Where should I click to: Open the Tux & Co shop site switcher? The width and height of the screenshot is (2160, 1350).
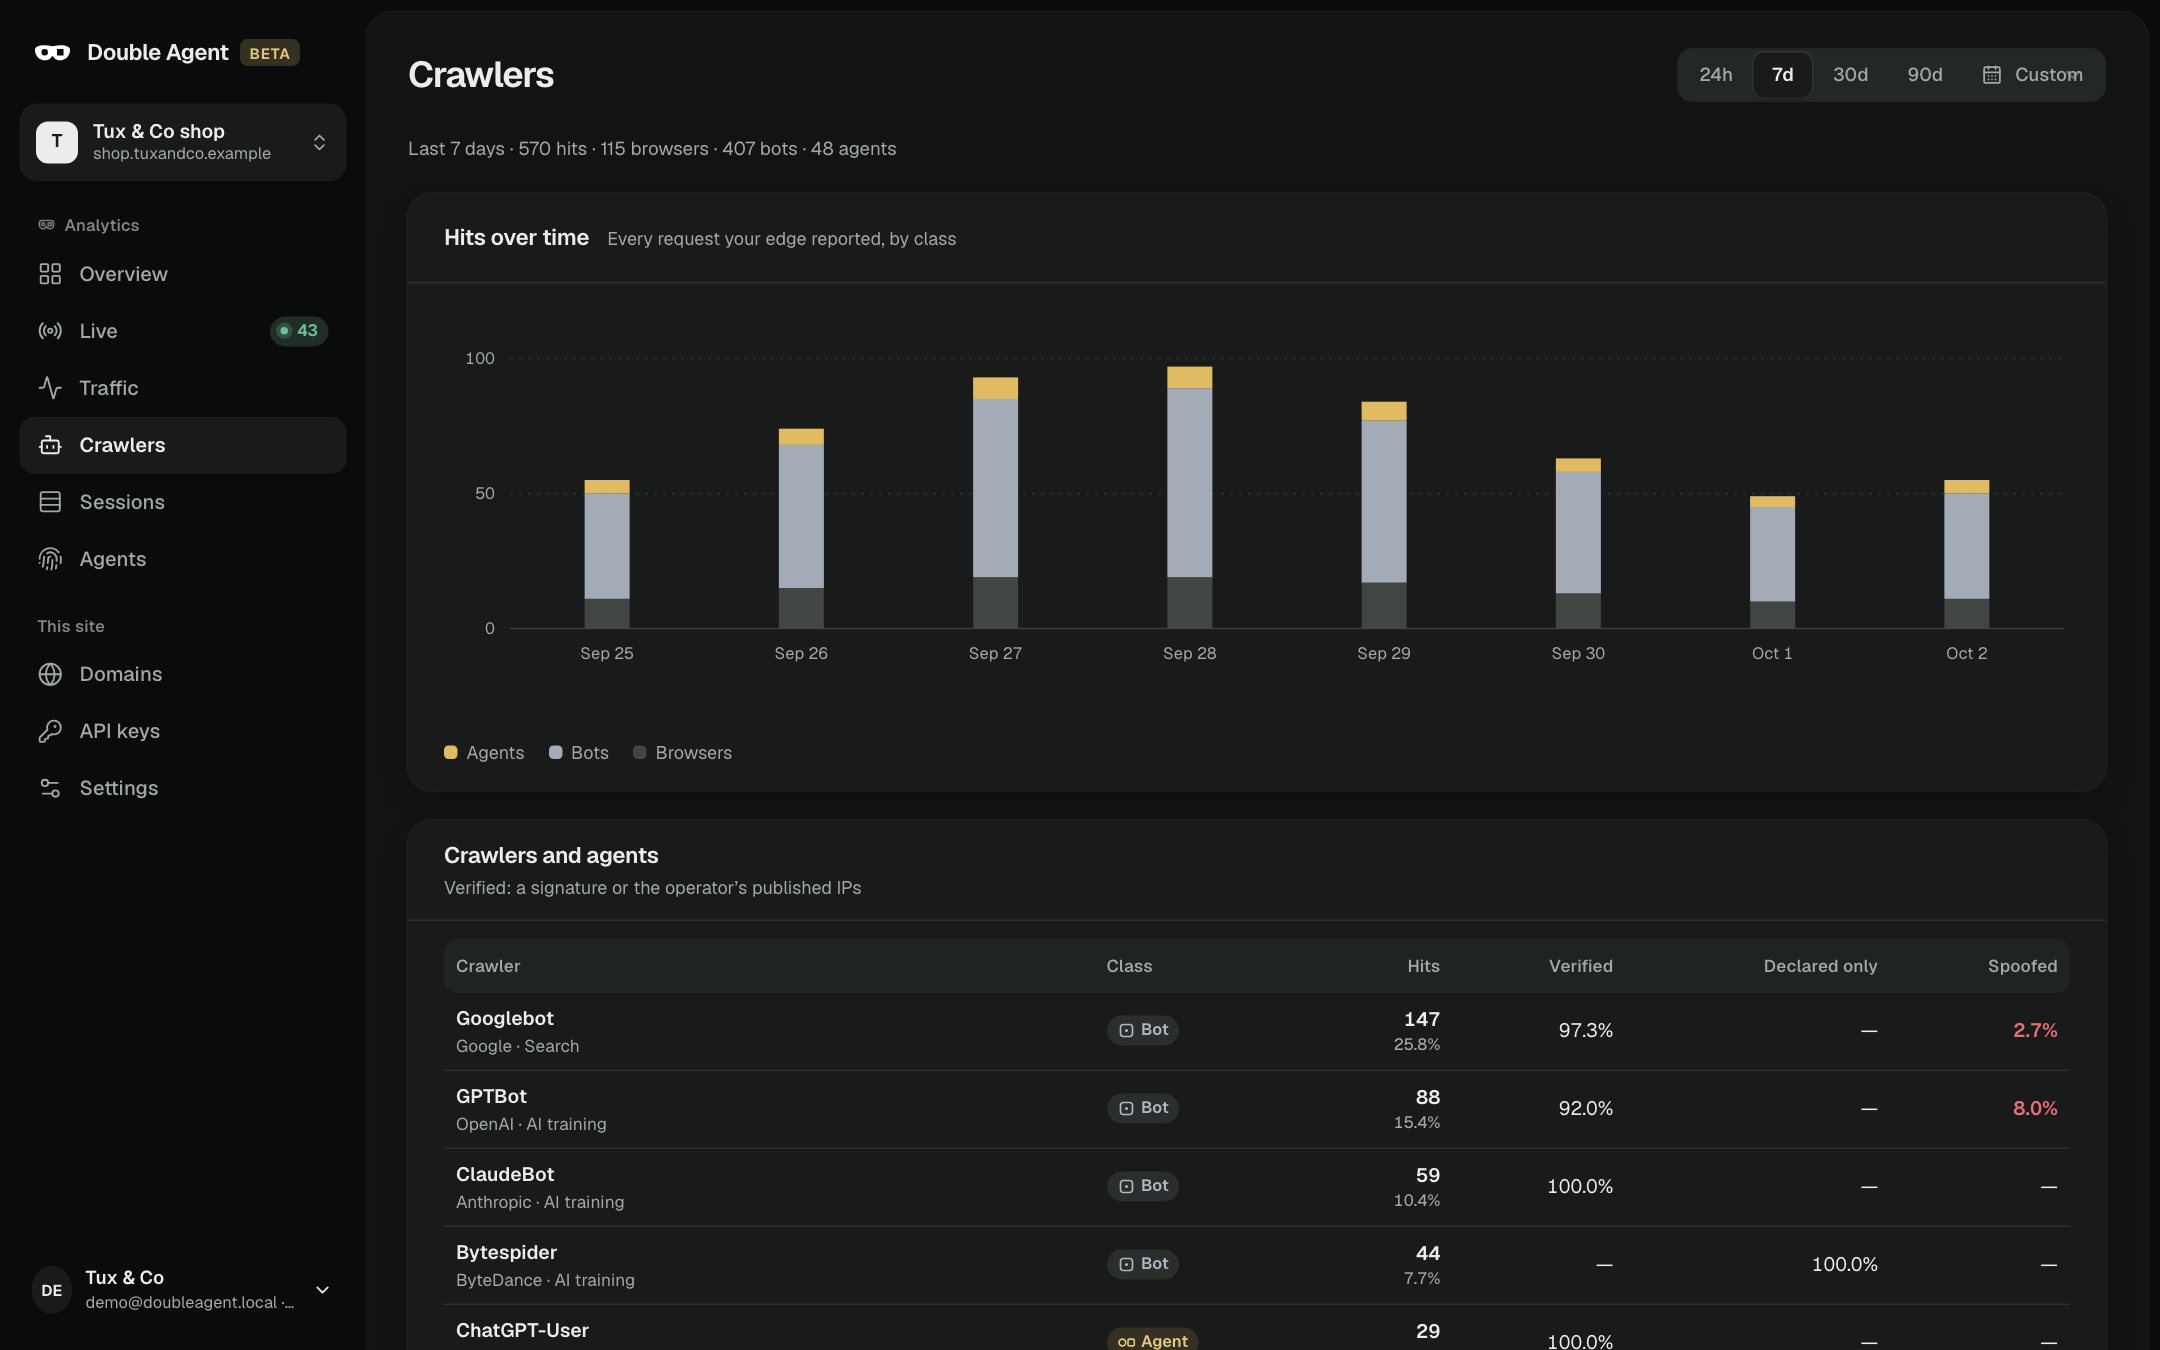183,142
